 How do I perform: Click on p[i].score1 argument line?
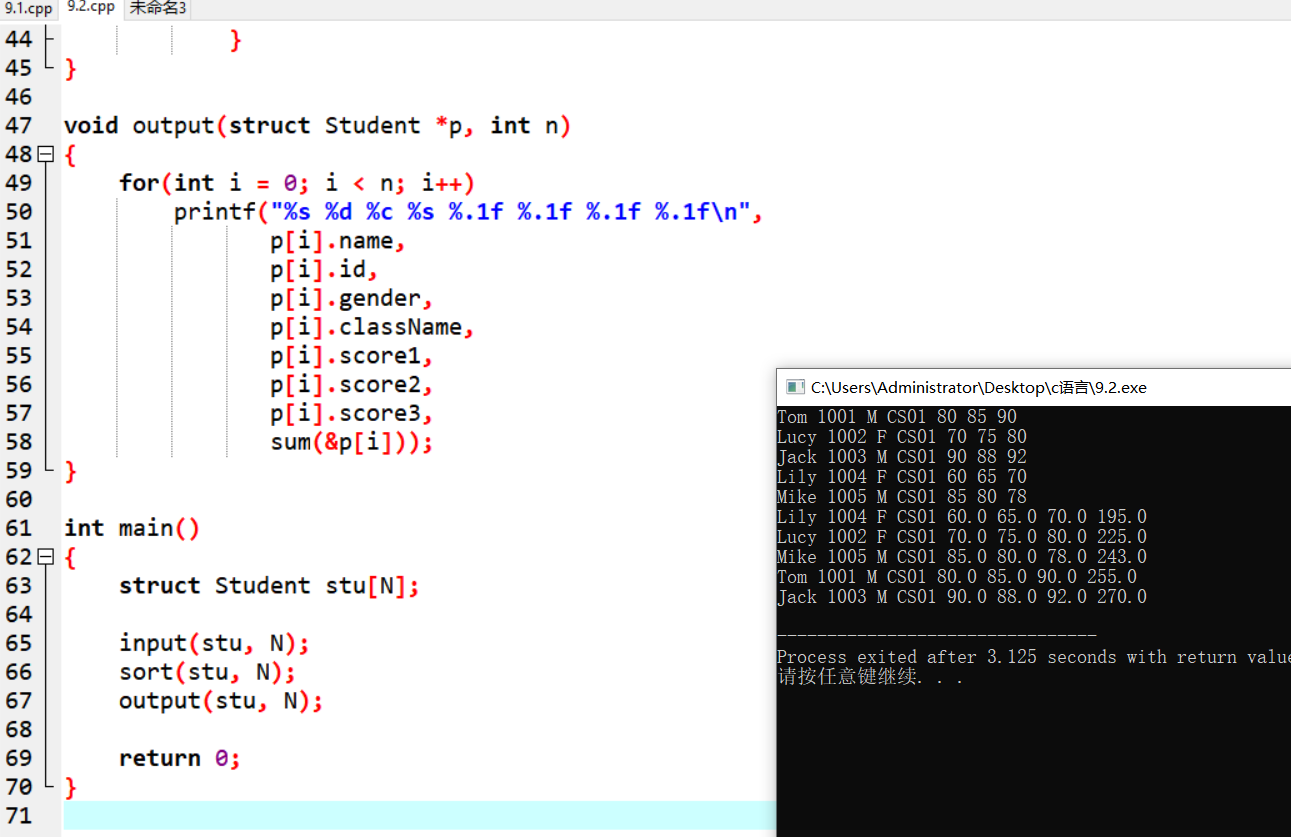[352, 356]
